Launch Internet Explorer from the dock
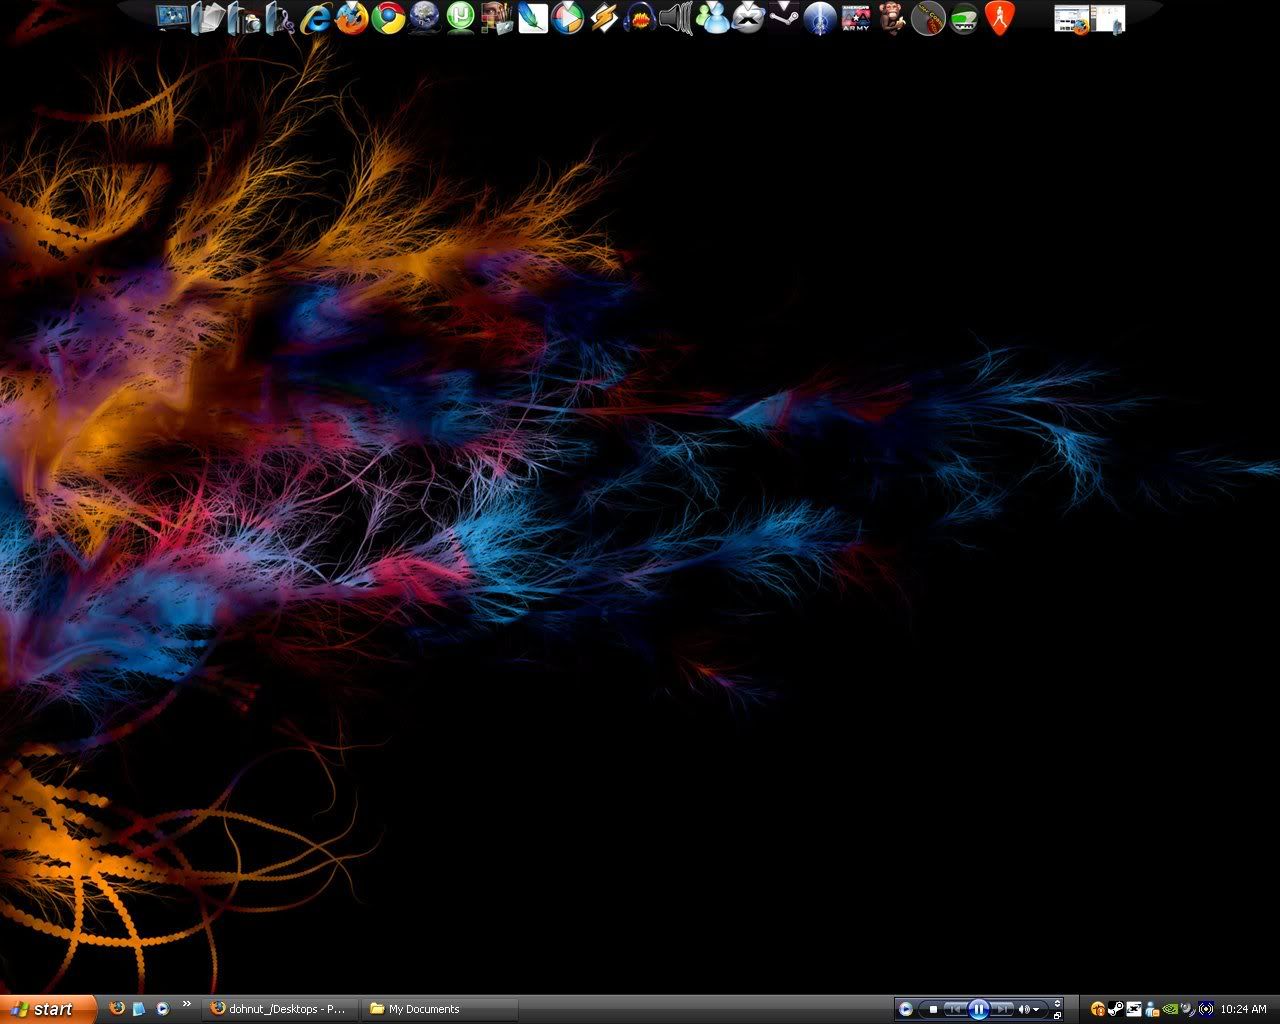The width and height of the screenshot is (1280, 1024). tap(316, 17)
